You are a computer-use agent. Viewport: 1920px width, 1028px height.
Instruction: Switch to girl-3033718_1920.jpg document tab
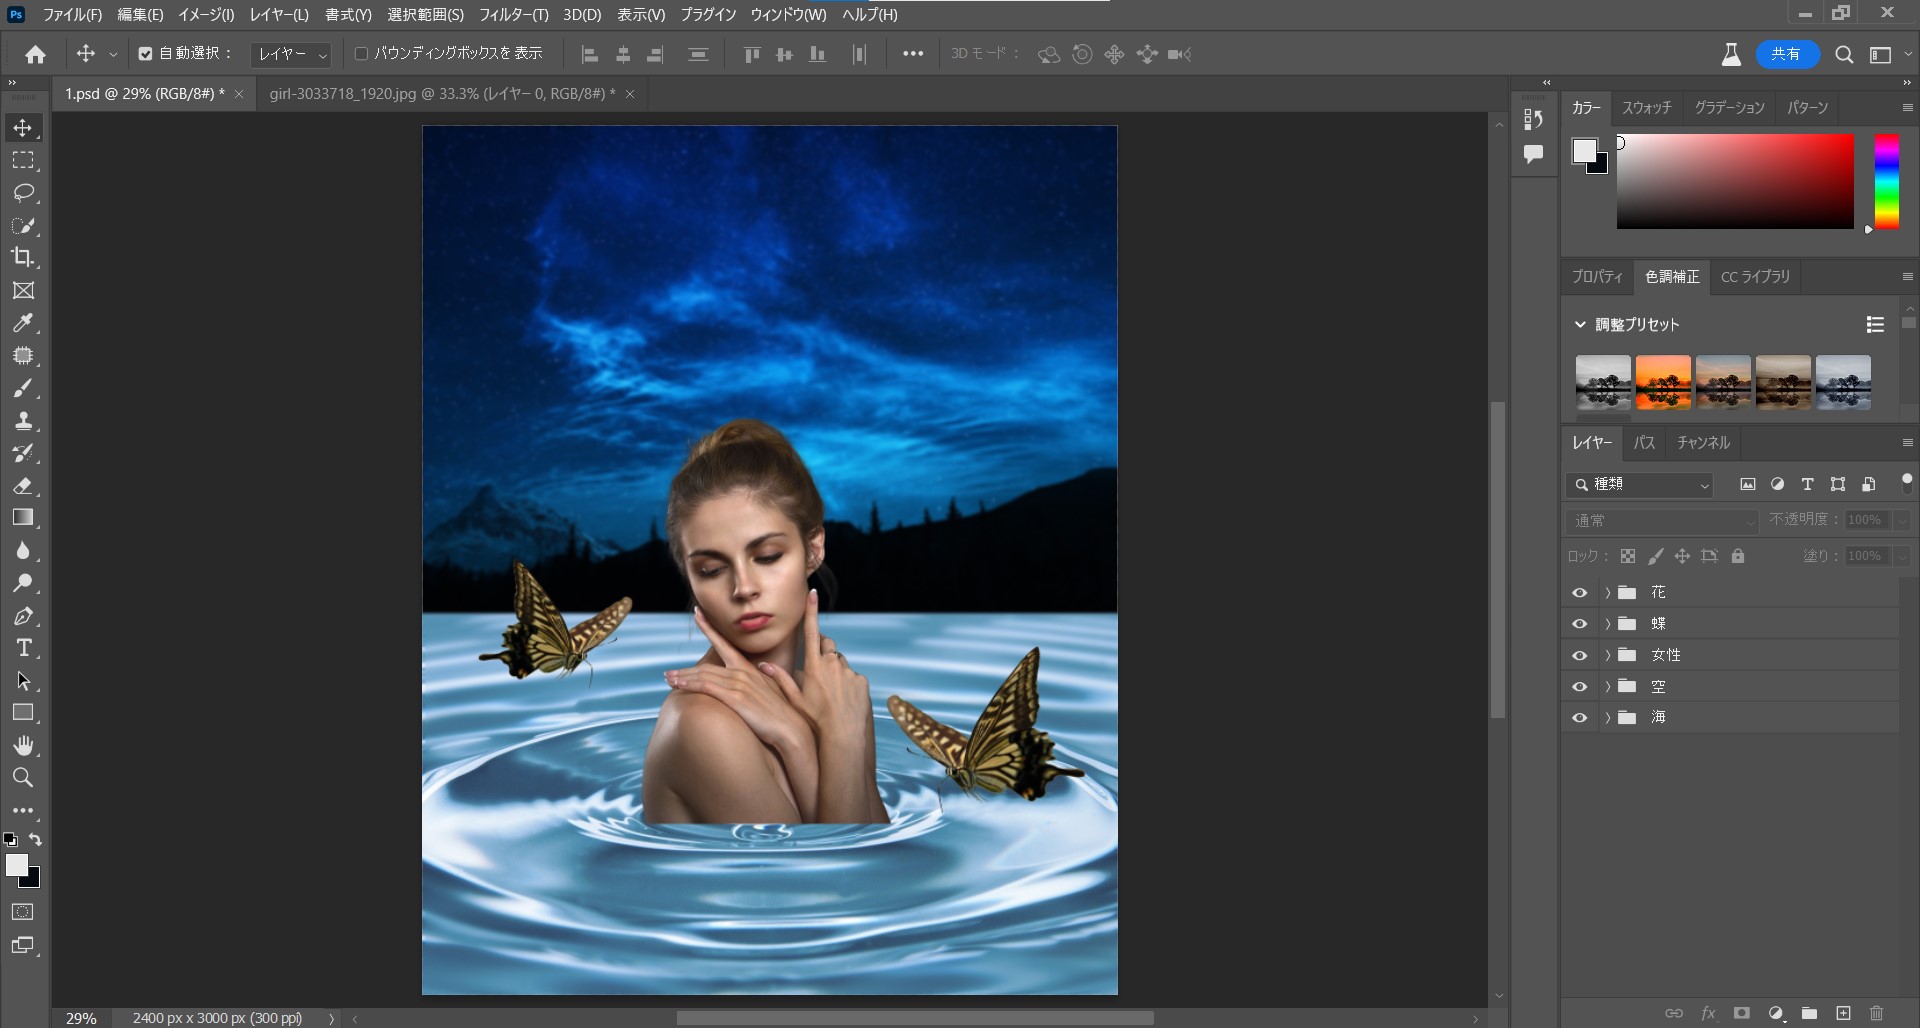(x=442, y=94)
